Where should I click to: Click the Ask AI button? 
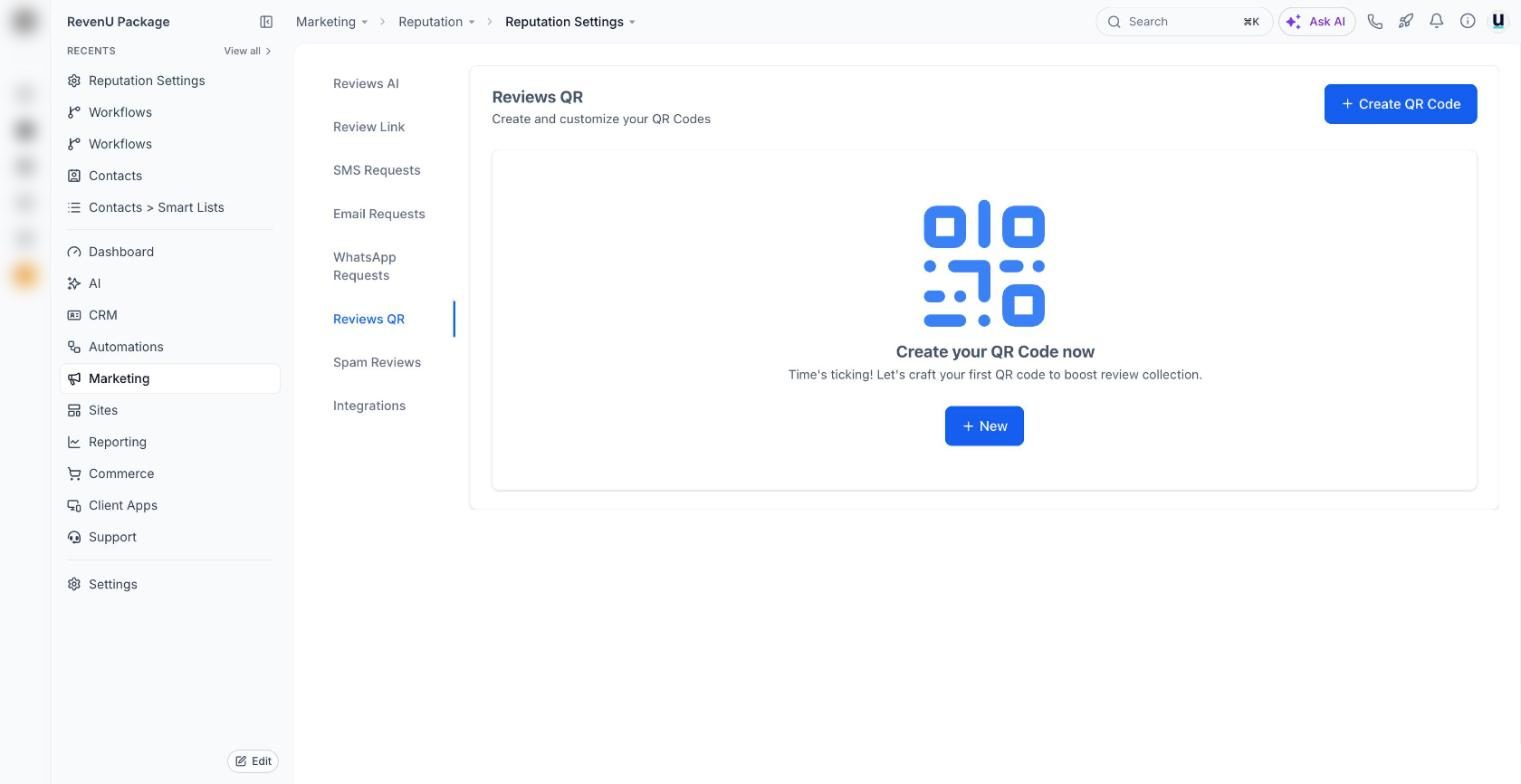(1317, 21)
